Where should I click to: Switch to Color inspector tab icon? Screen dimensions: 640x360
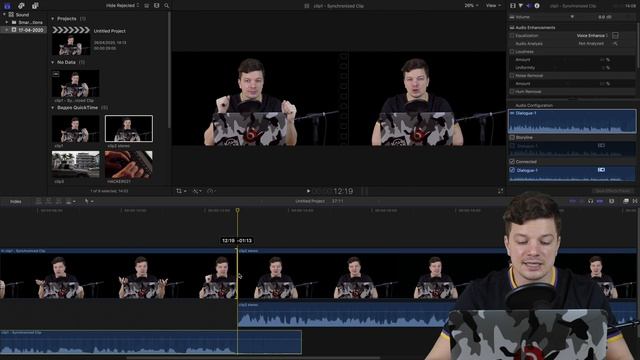point(521,6)
